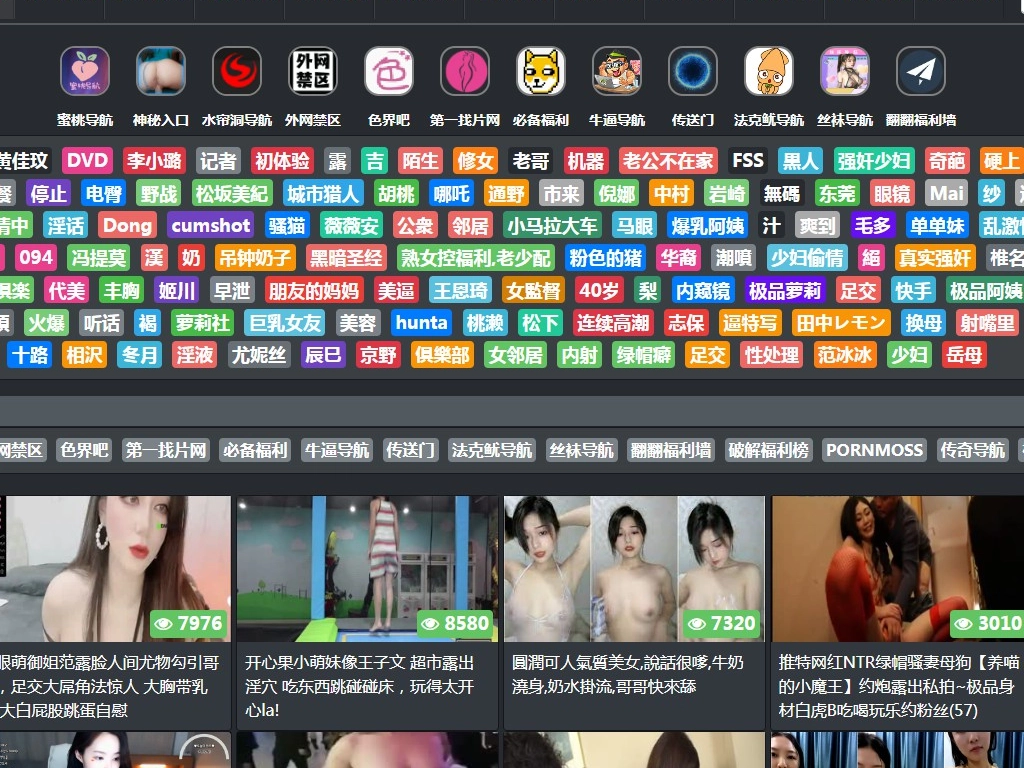Click the 水帘洞导航 red swirl icon
The height and width of the screenshot is (768, 1024).
coord(237,72)
